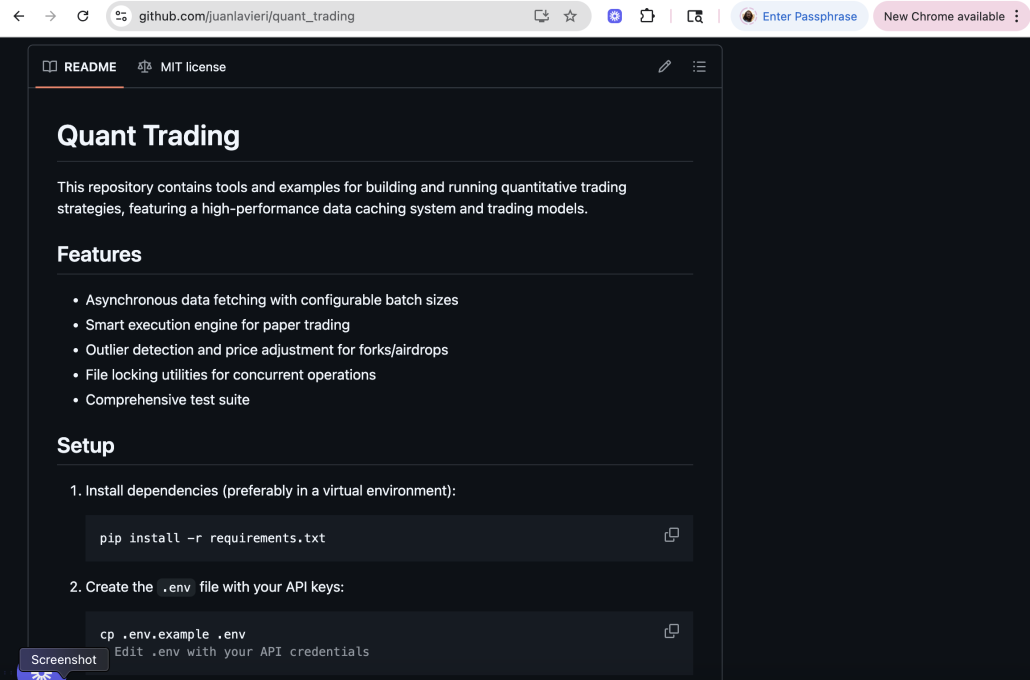The height and width of the screenshot is (680, 1030).
Task: Copy the pip install command
Action: 671,535
